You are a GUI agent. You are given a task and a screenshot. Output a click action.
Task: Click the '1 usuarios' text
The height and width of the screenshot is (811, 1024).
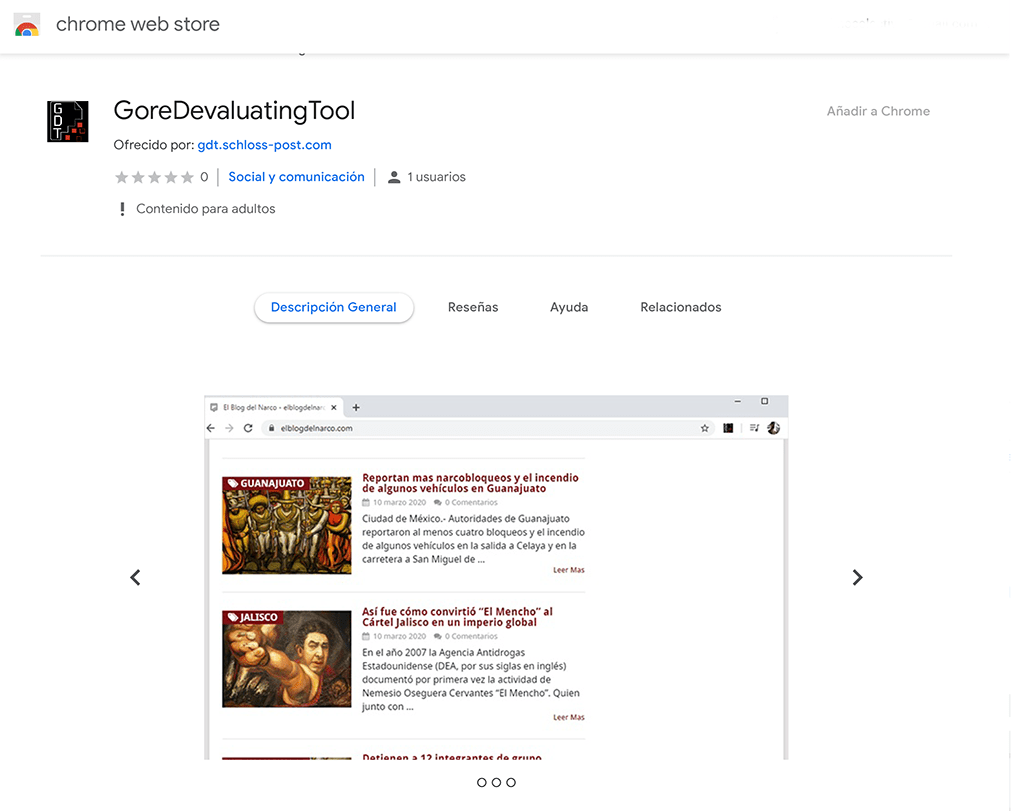click(x=436, y=177)
